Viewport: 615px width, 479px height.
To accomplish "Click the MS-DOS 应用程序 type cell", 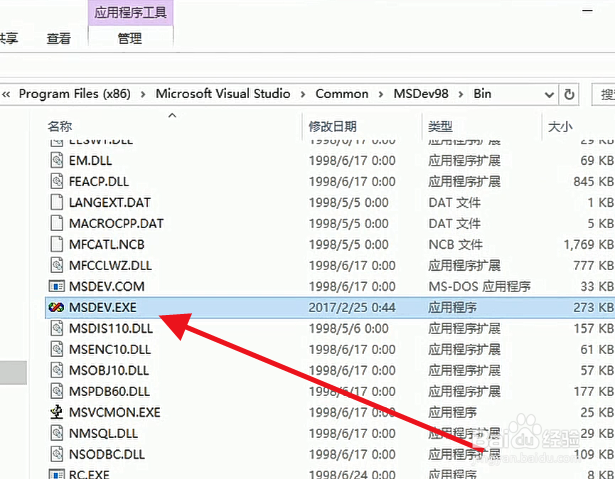I will 479,286.
